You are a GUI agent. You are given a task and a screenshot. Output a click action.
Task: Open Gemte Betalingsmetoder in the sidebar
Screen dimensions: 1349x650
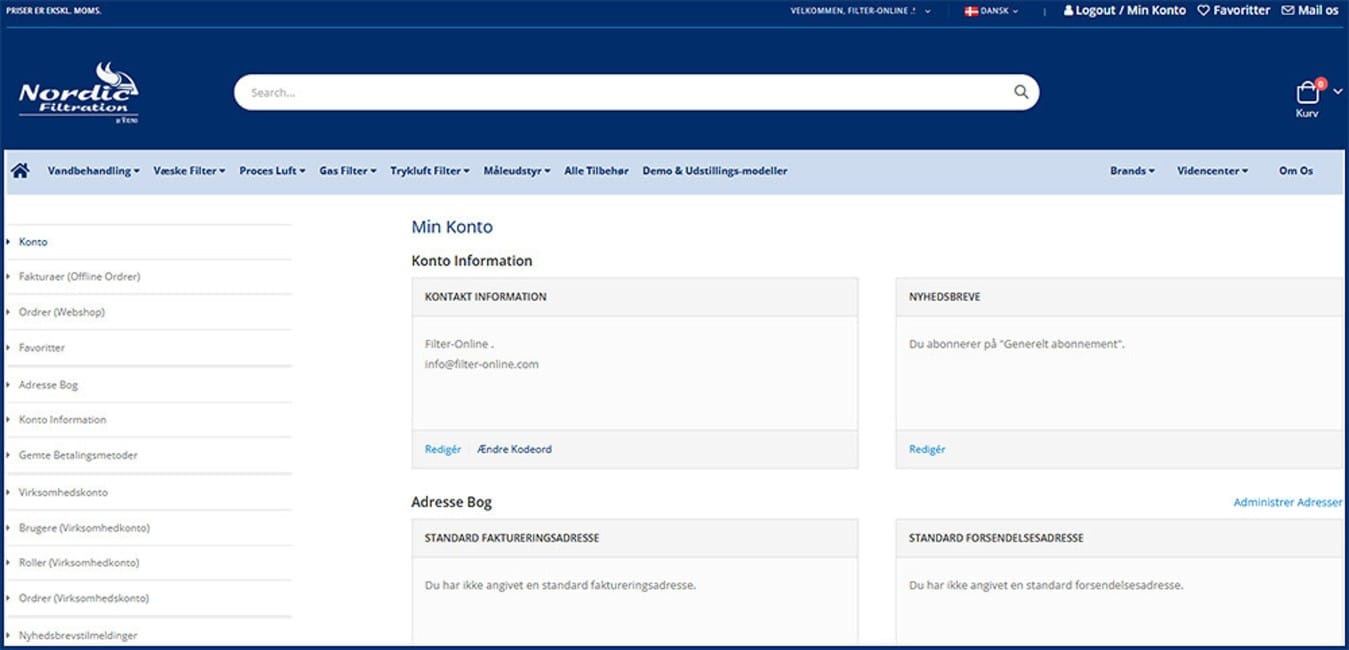(x=78, y=455)
